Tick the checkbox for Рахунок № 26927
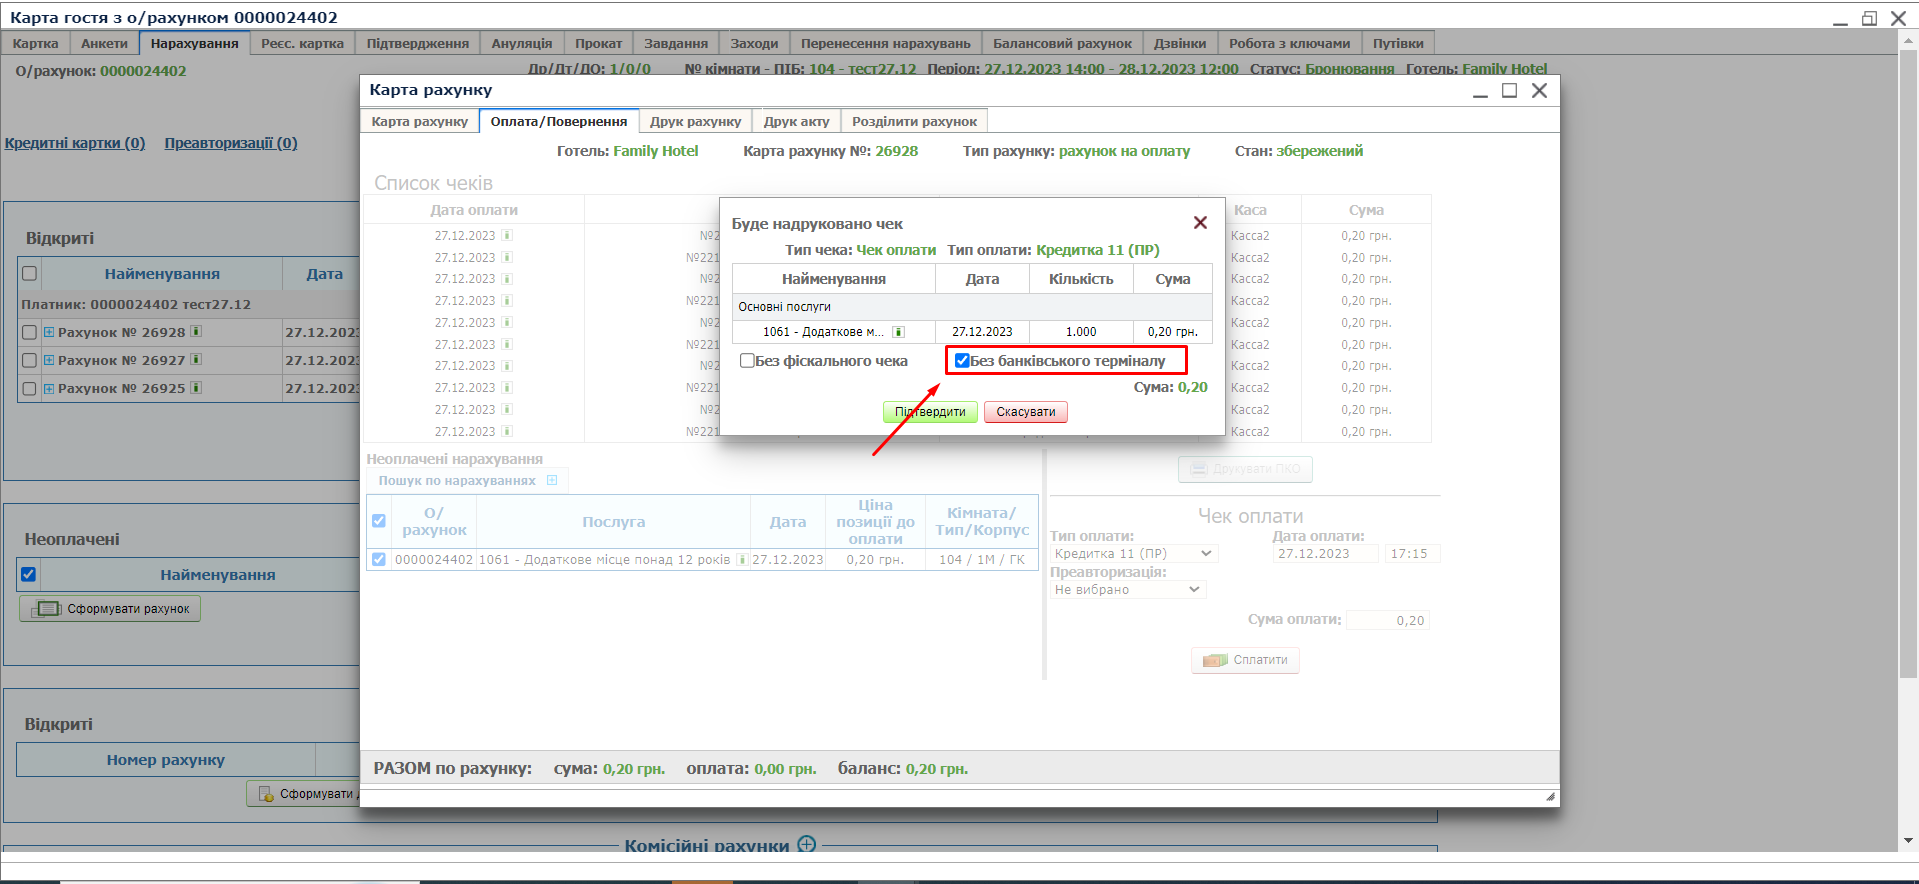 (x=29, y=360)
